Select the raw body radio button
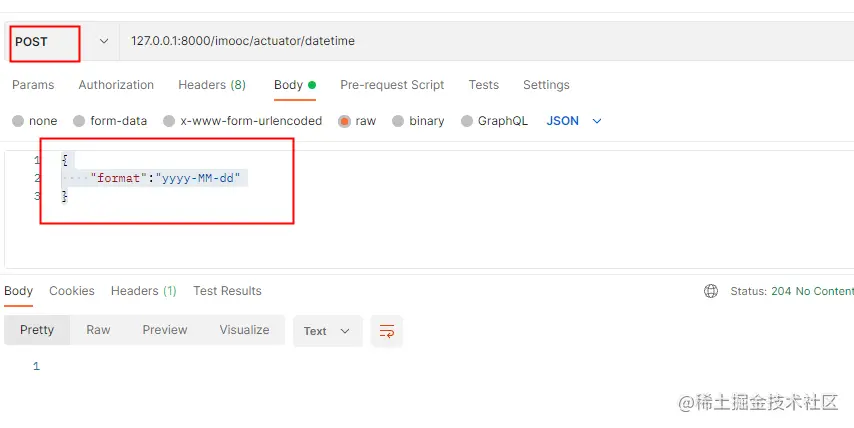 (x=345, y=121)
